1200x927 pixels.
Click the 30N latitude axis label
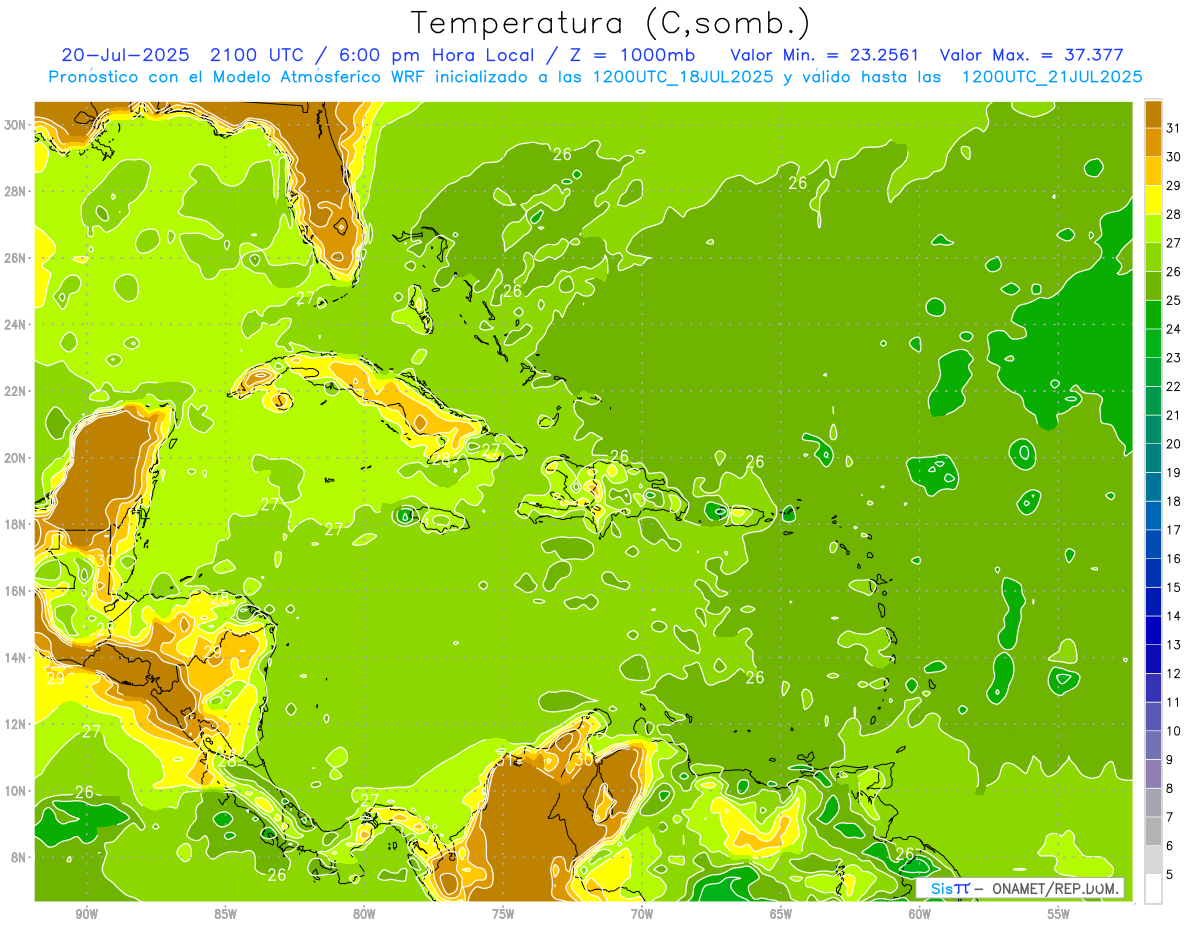tap(15, 125)
